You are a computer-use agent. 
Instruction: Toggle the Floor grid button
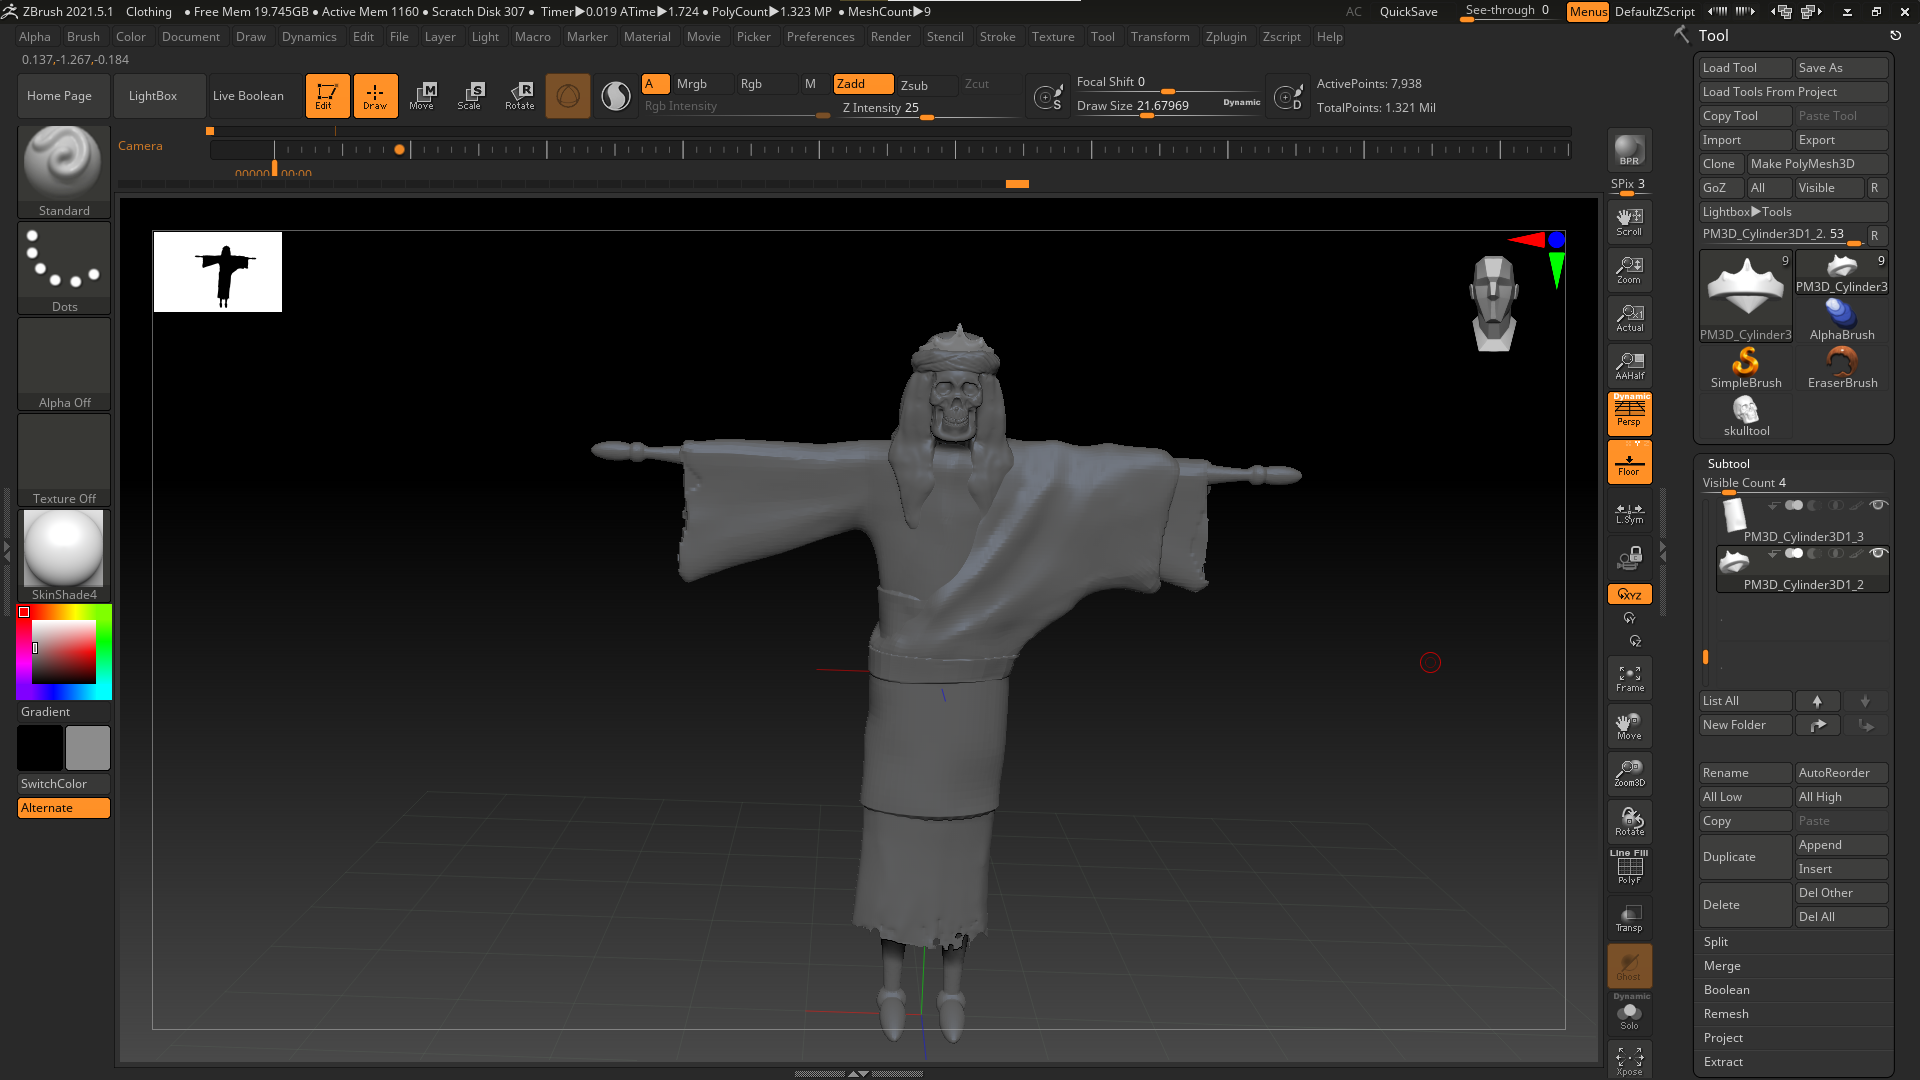coord(1629,463)
